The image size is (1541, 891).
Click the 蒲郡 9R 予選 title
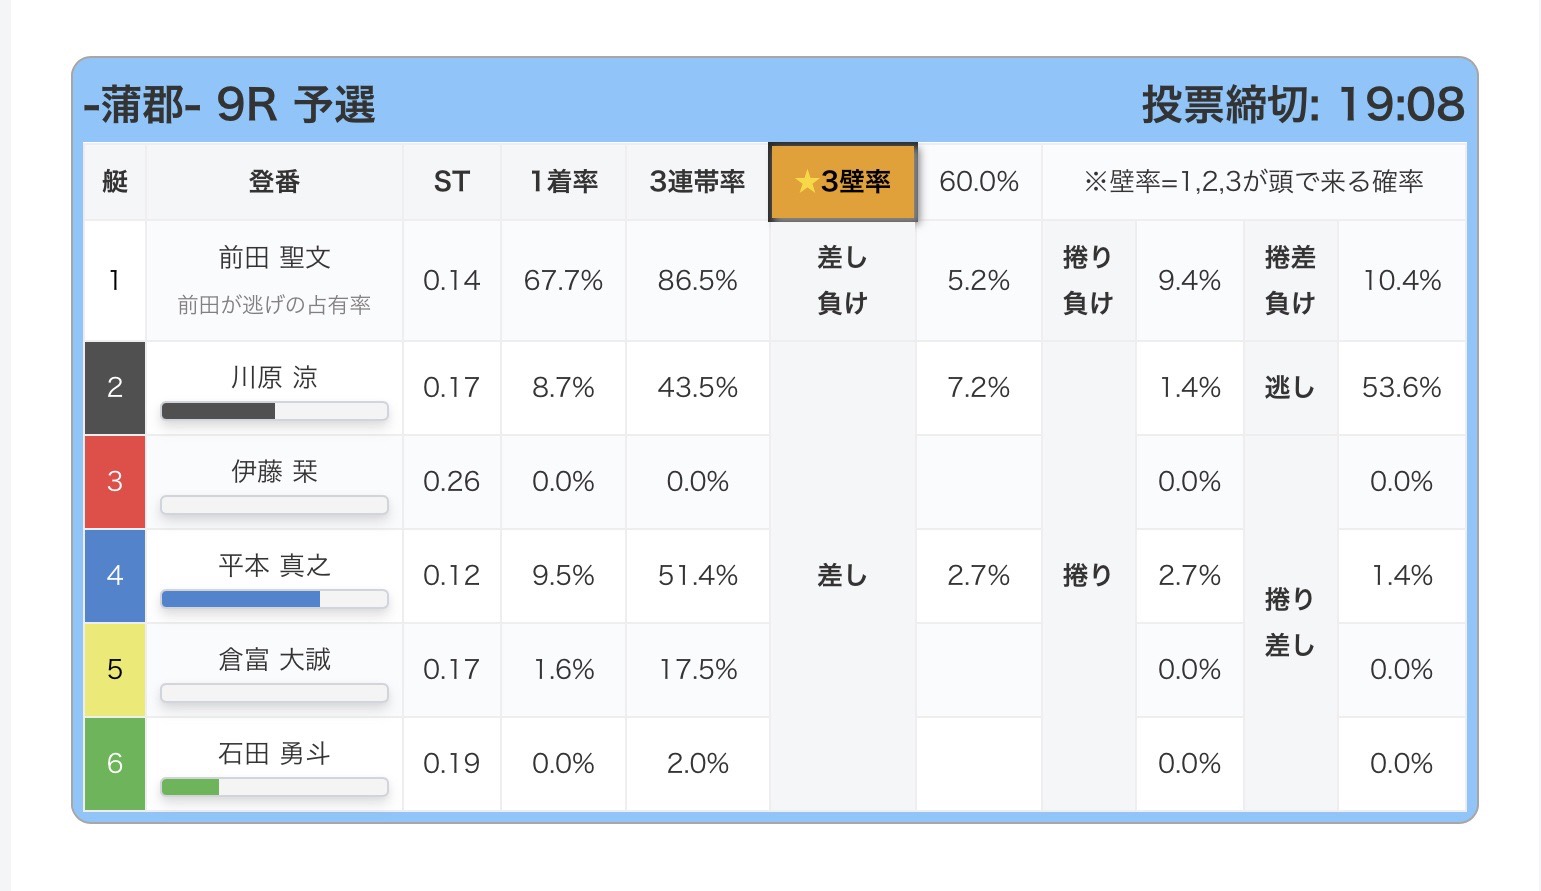coord(230,105)
